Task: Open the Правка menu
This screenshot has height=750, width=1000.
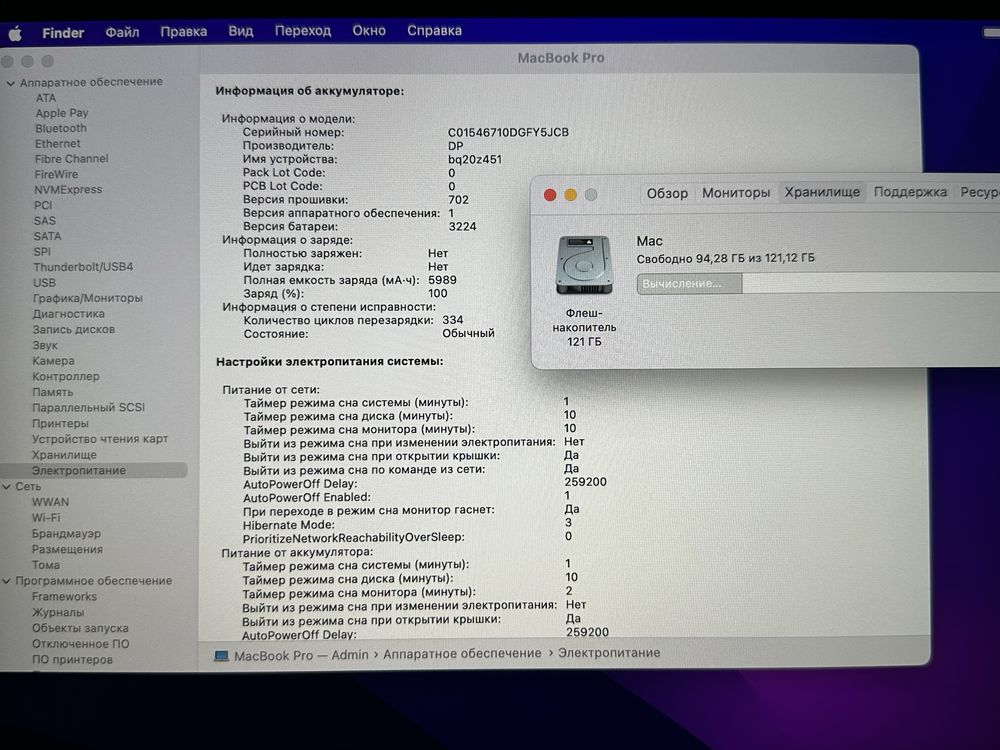Action: tap(184, 31)
